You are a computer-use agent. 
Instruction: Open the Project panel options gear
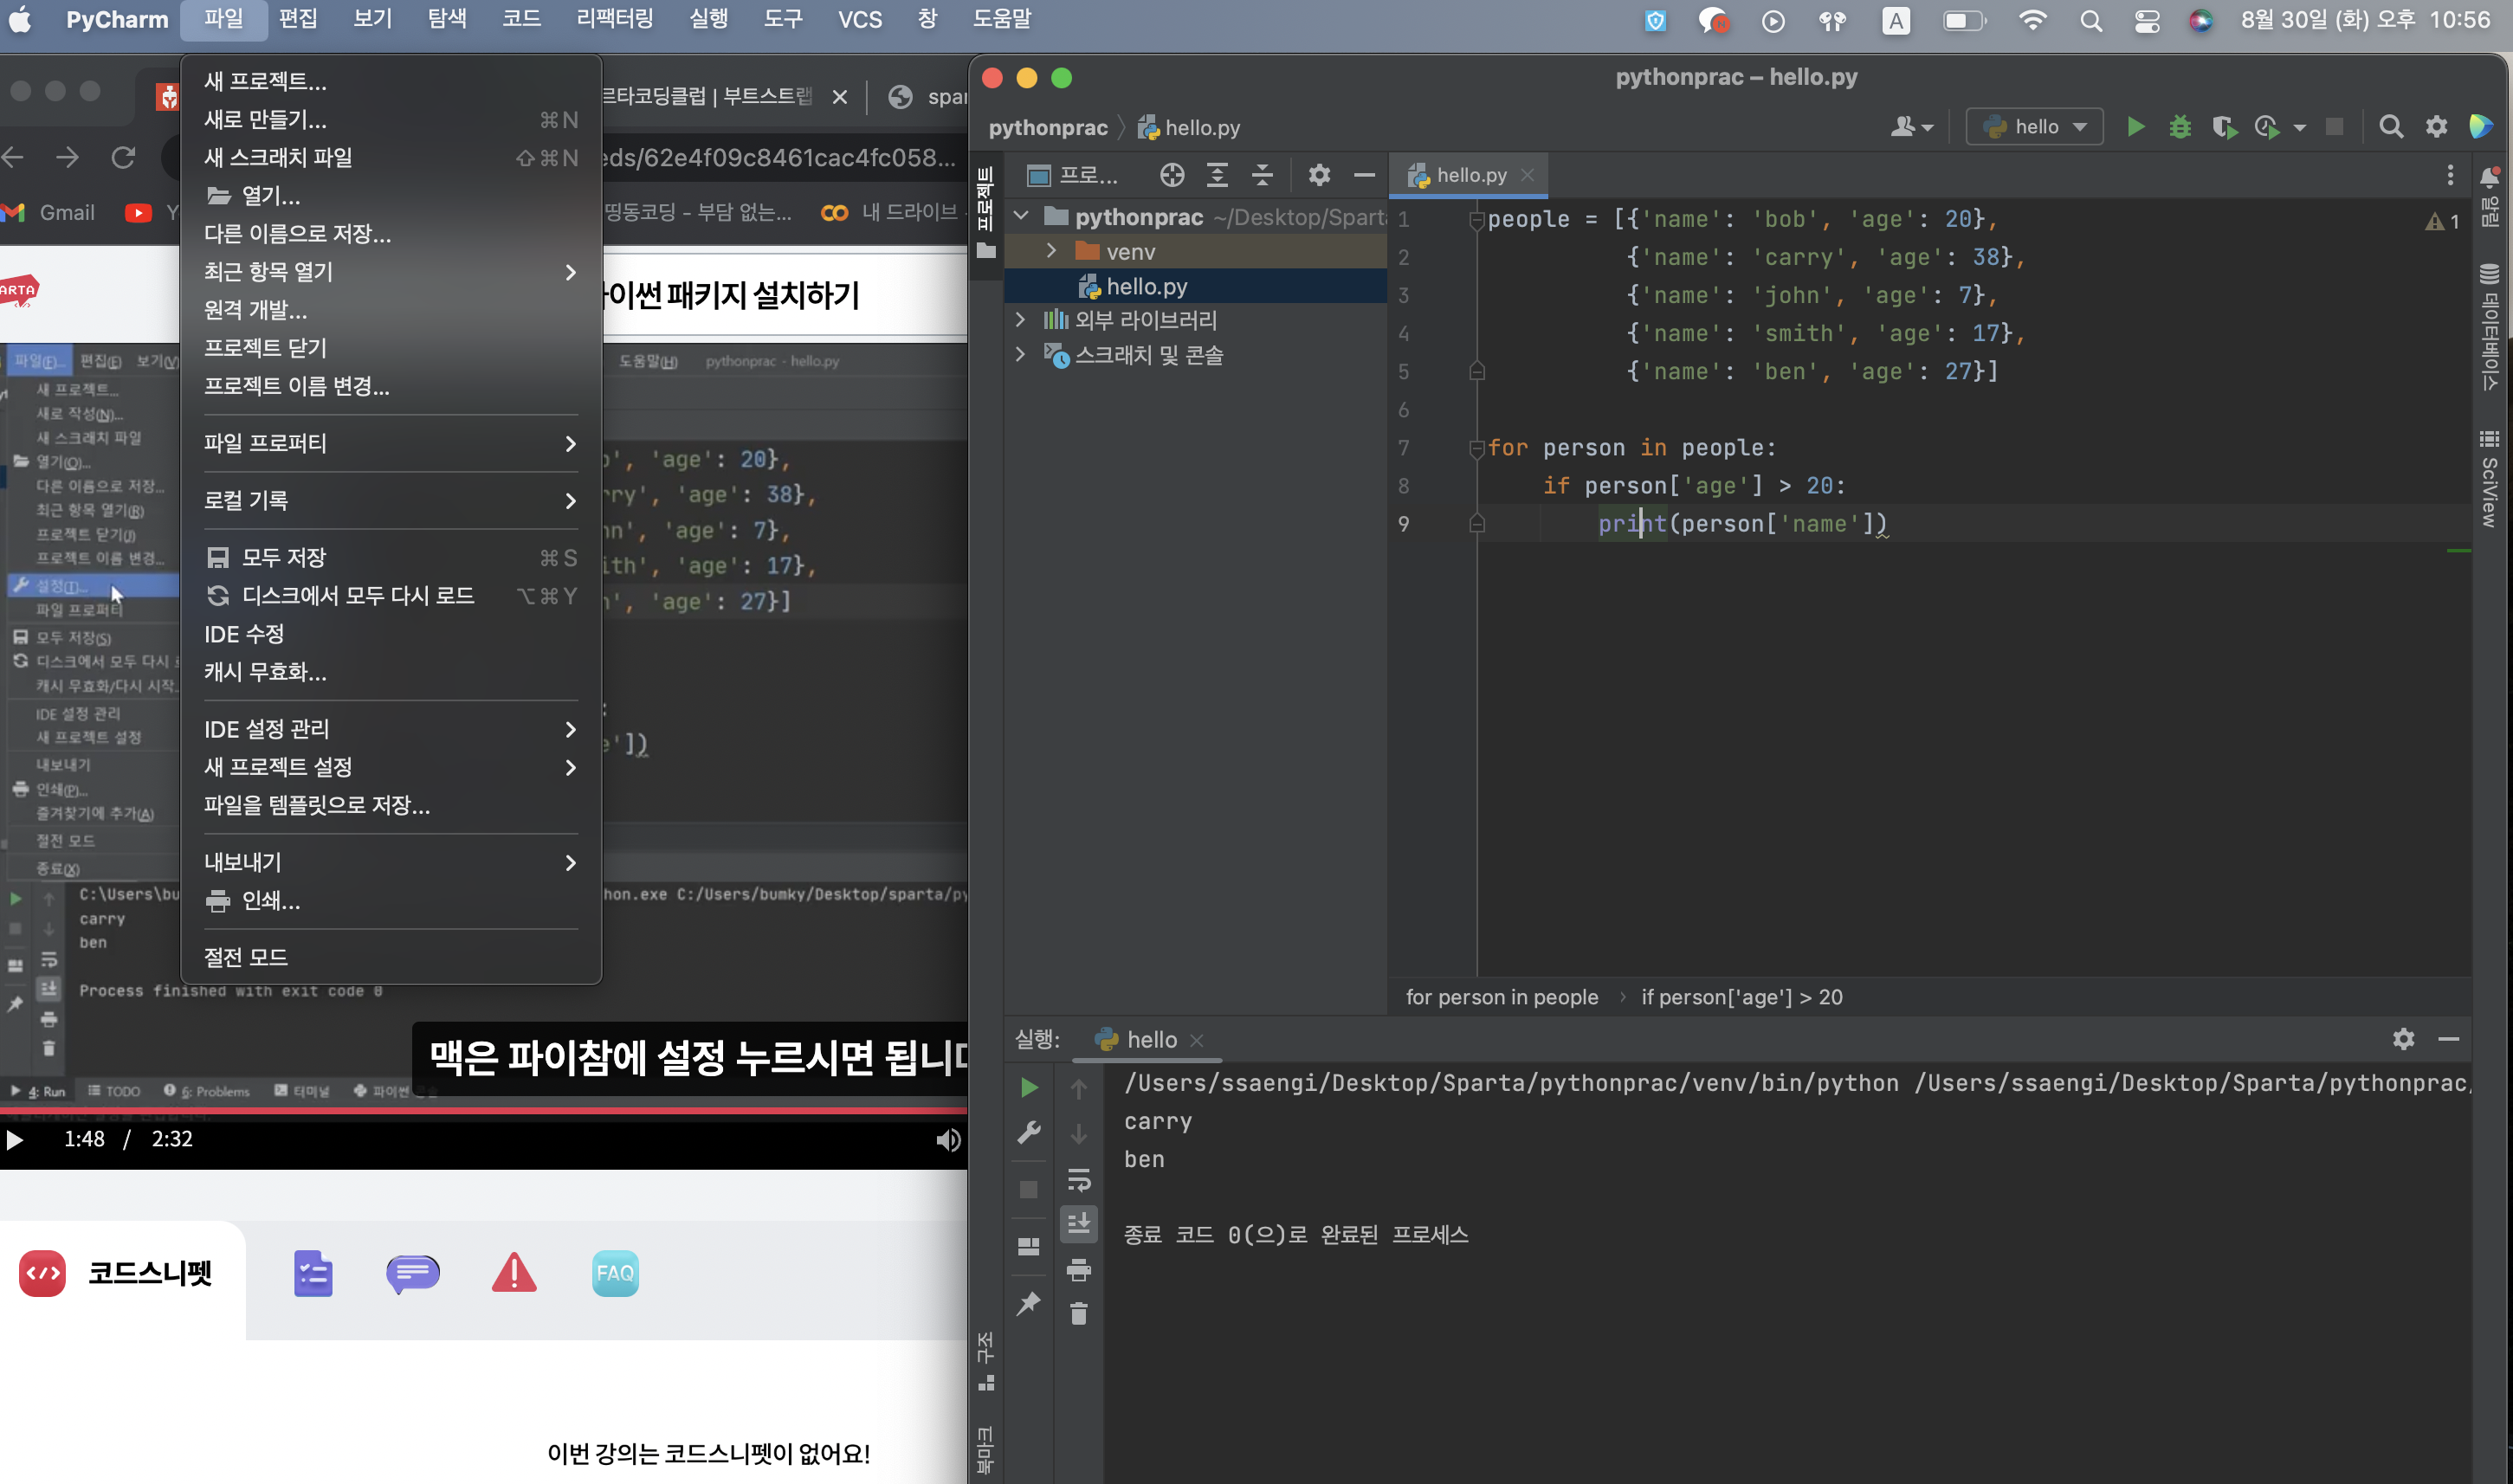[1319, 175]
